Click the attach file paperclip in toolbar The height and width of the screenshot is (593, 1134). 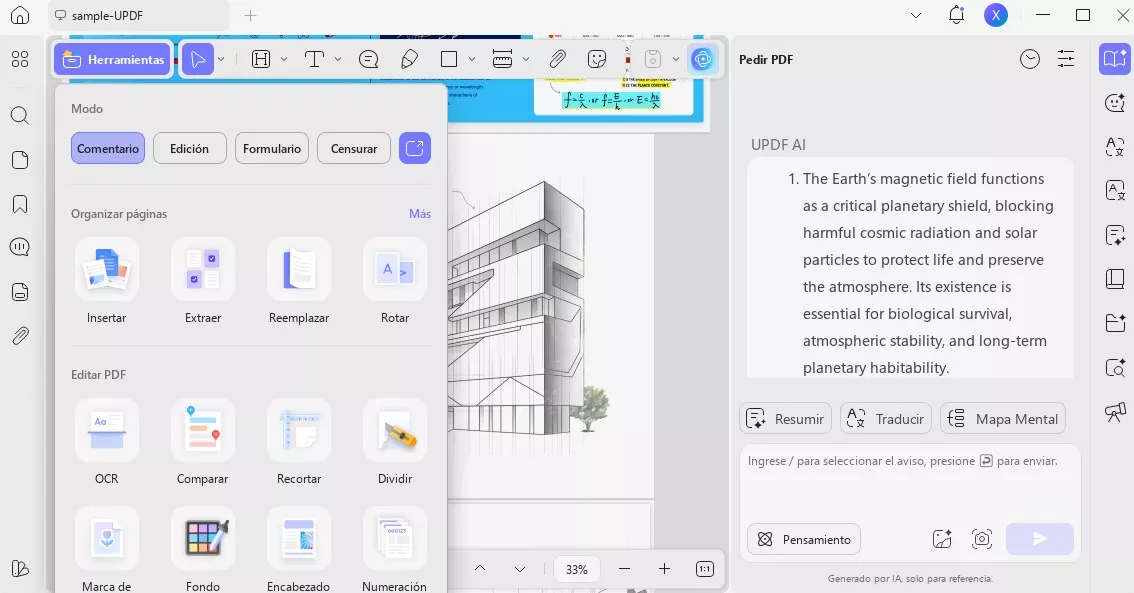pos(558,59)
